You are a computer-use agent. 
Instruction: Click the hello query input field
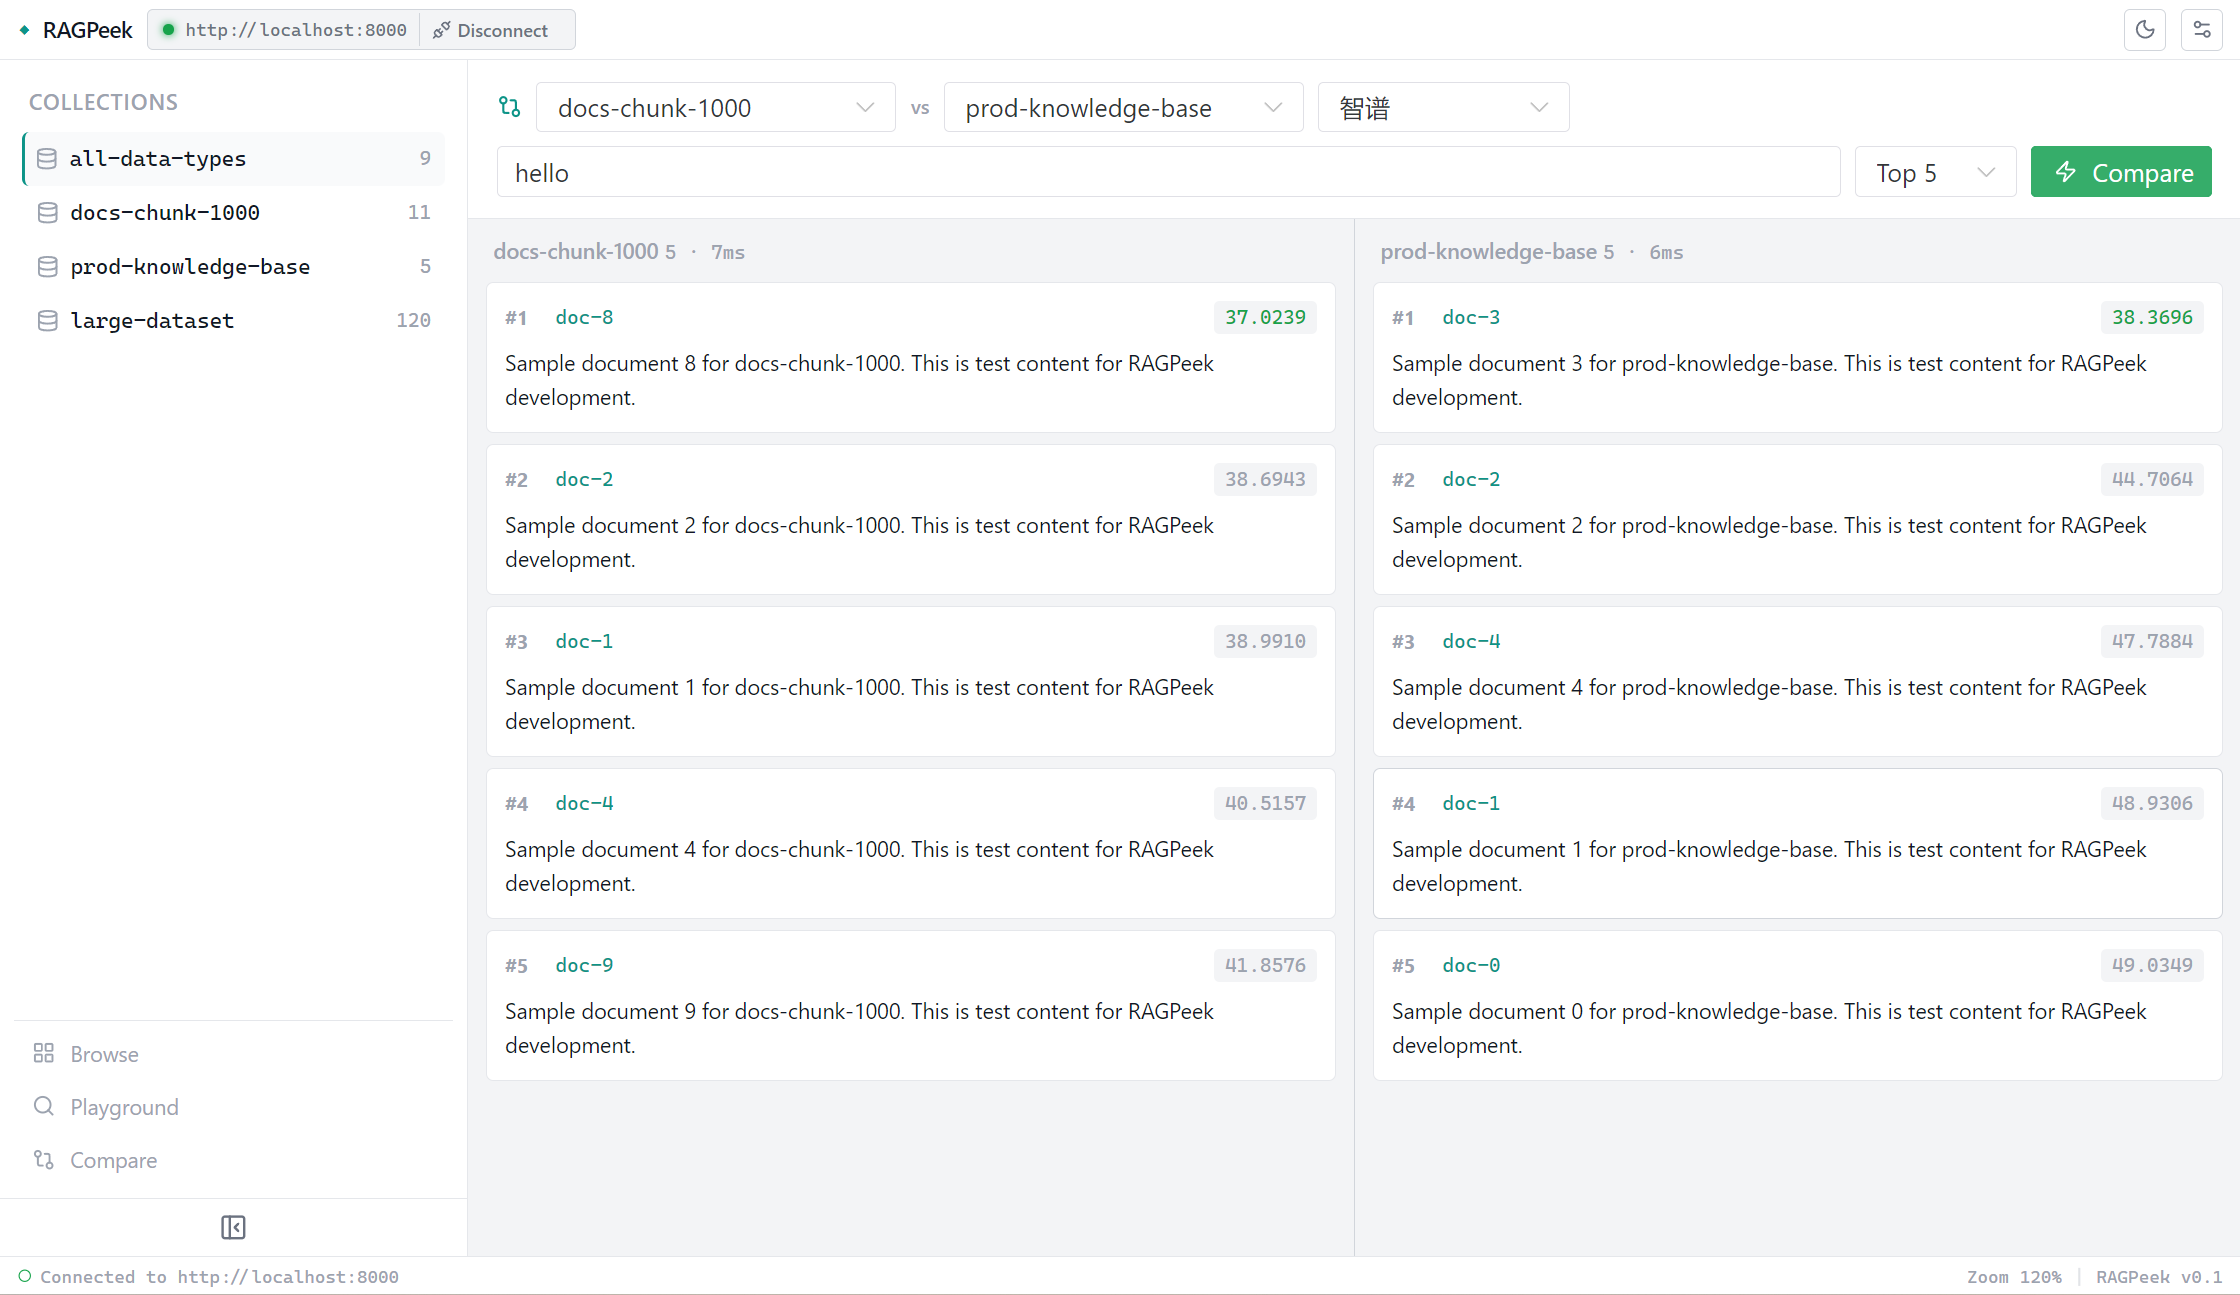pos(1168,172)
